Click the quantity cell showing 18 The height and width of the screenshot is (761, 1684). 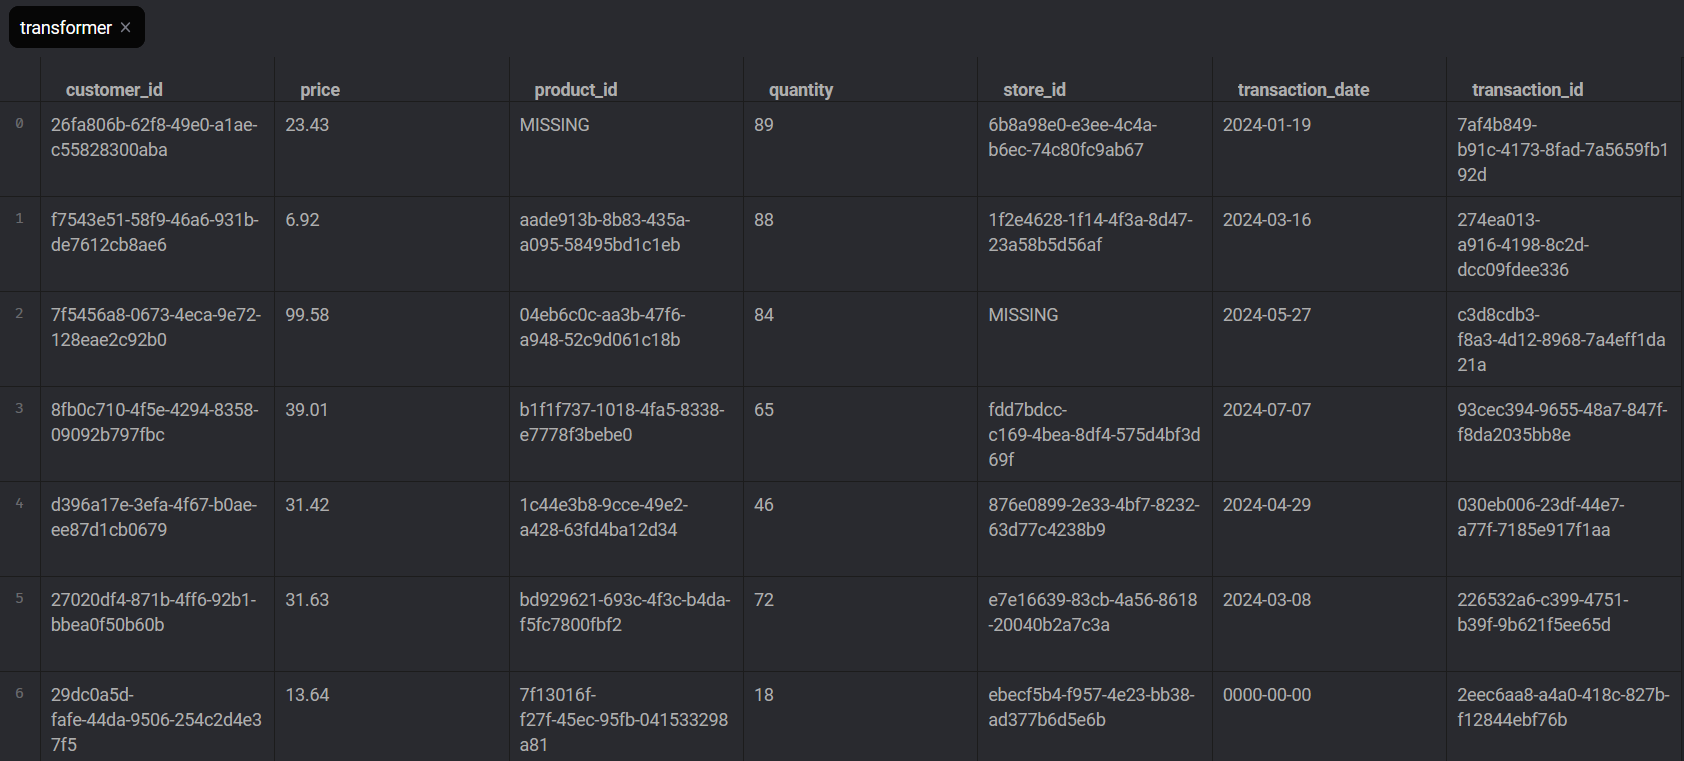[764, 695]
